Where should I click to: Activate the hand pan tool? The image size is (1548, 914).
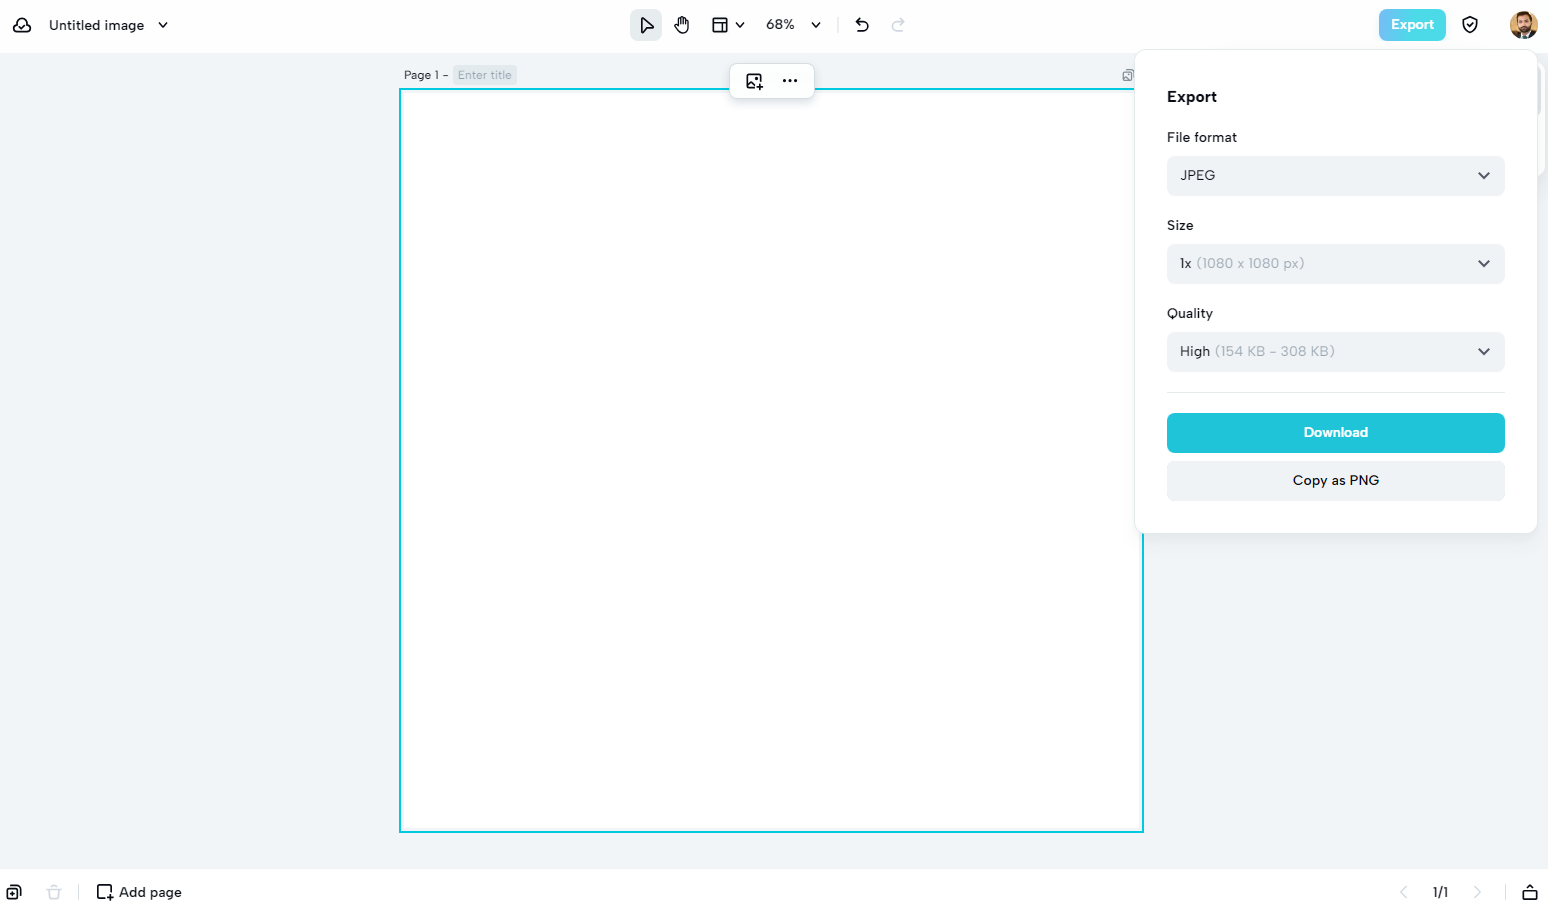coord(682,25)
